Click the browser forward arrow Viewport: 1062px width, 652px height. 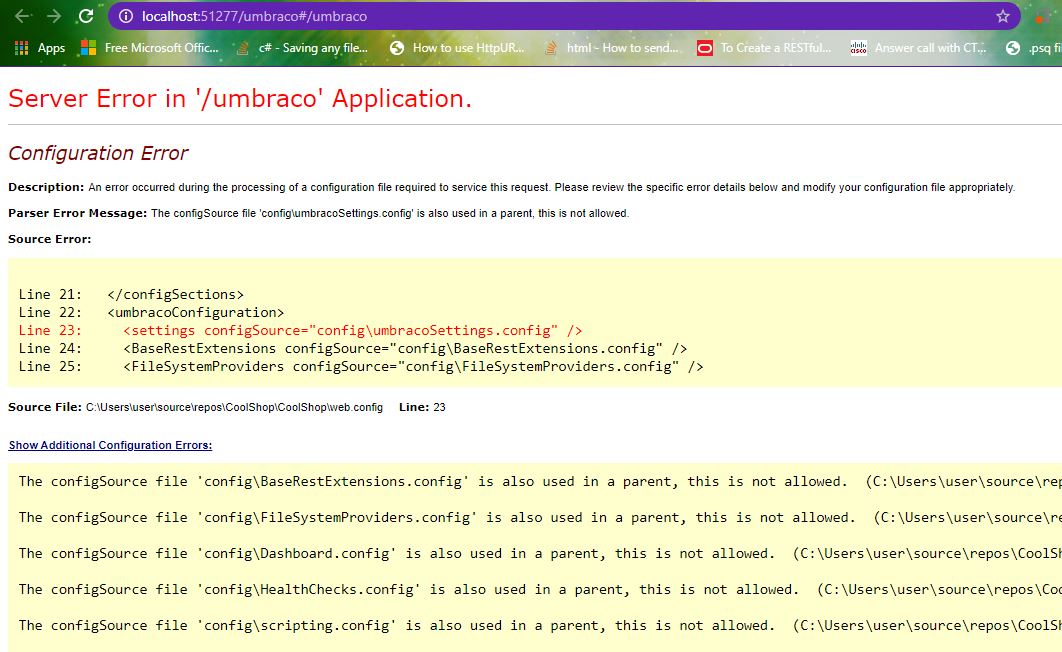pyautogui.click(x=54, y=16)
